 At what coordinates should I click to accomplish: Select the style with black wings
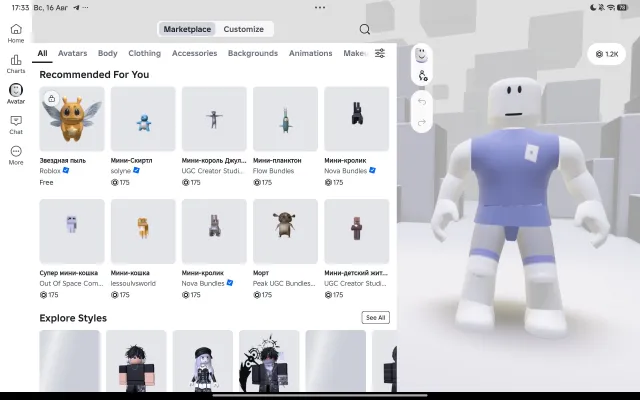click(269, 361)
